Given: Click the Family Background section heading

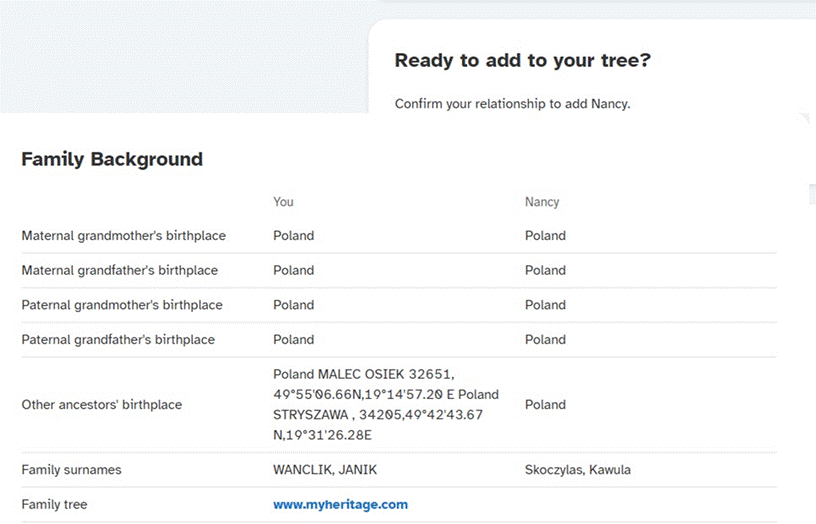Looking at the screenshot, I should (112, 159).
